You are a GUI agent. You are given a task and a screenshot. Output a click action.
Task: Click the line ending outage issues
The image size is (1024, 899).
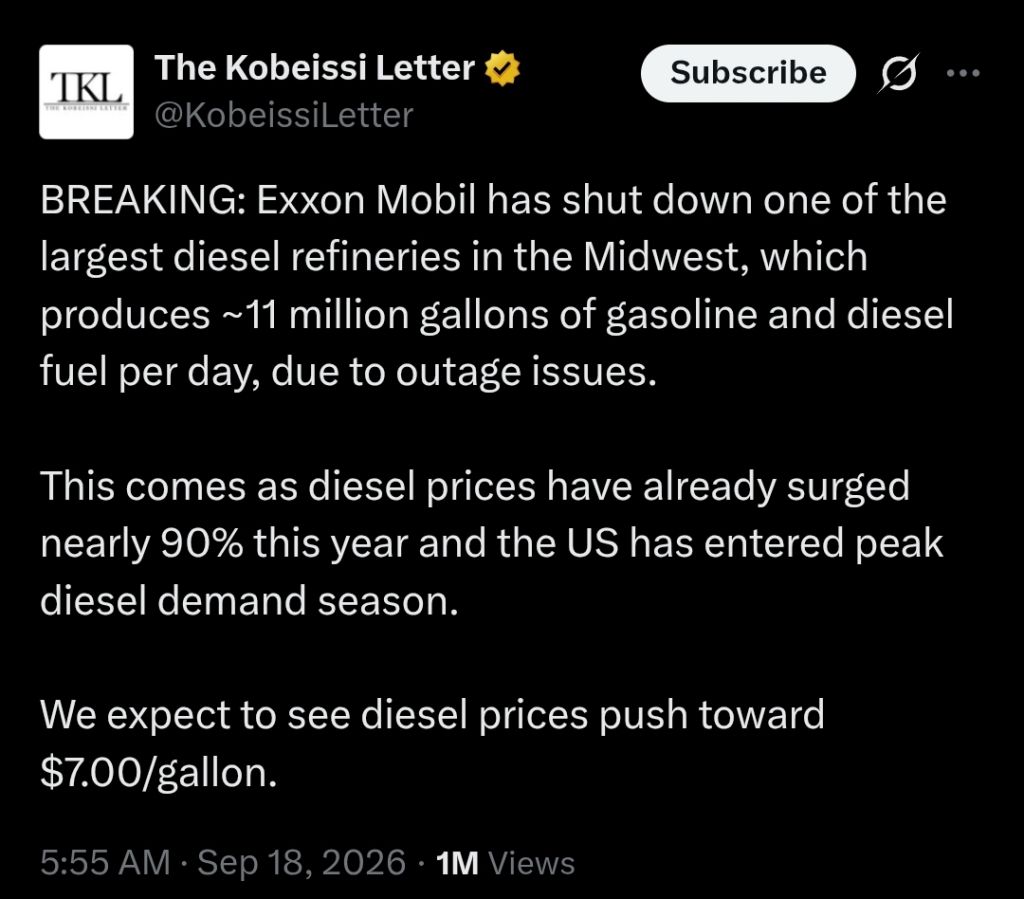pyautogui.click(x=348, y=372)
